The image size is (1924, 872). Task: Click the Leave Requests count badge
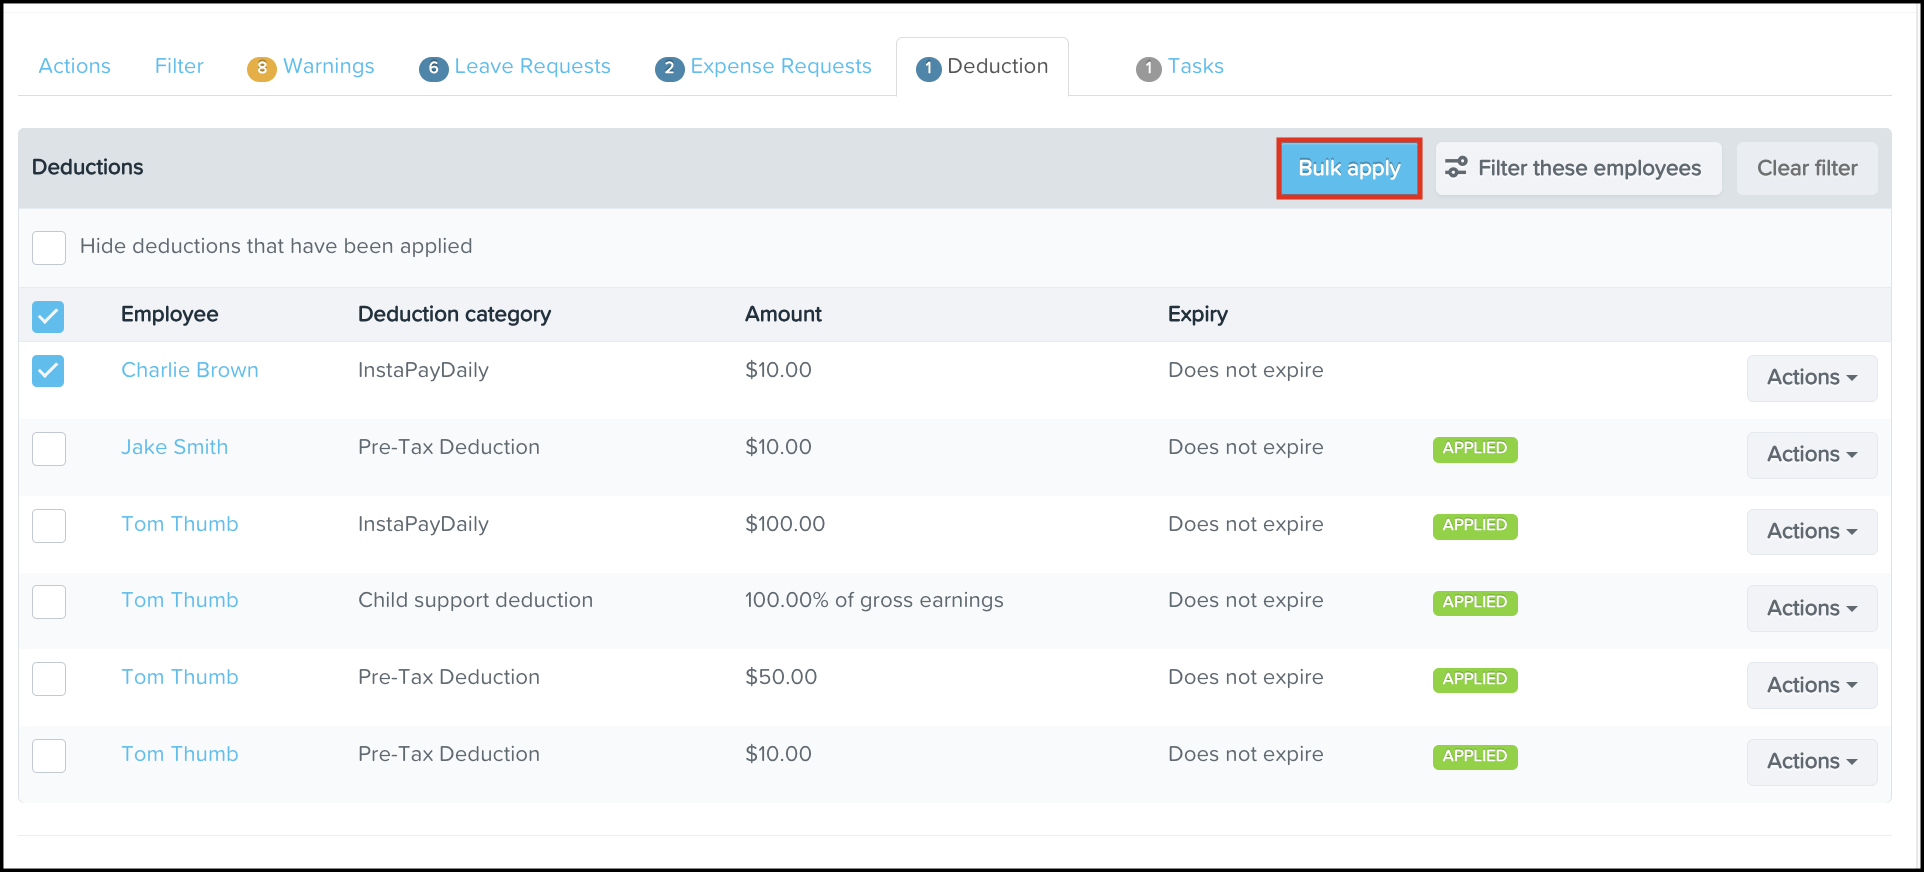point(433,68)
